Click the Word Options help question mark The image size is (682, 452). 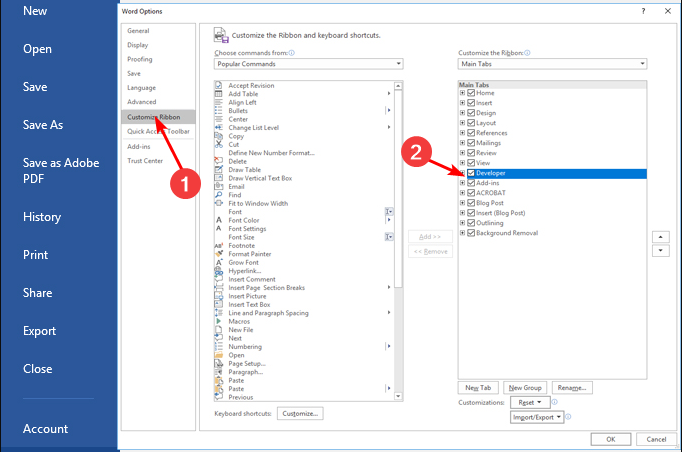click(643, 11)
